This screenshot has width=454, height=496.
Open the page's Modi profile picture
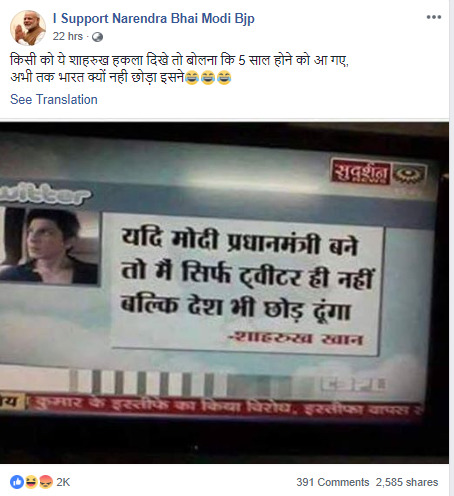pyautogui.click(x=28, y=28)
